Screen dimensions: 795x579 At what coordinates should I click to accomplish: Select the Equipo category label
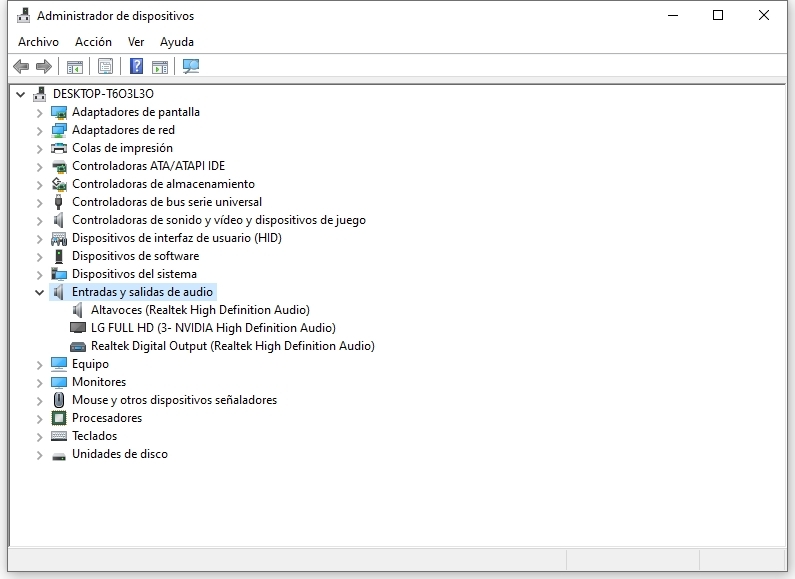90,364
